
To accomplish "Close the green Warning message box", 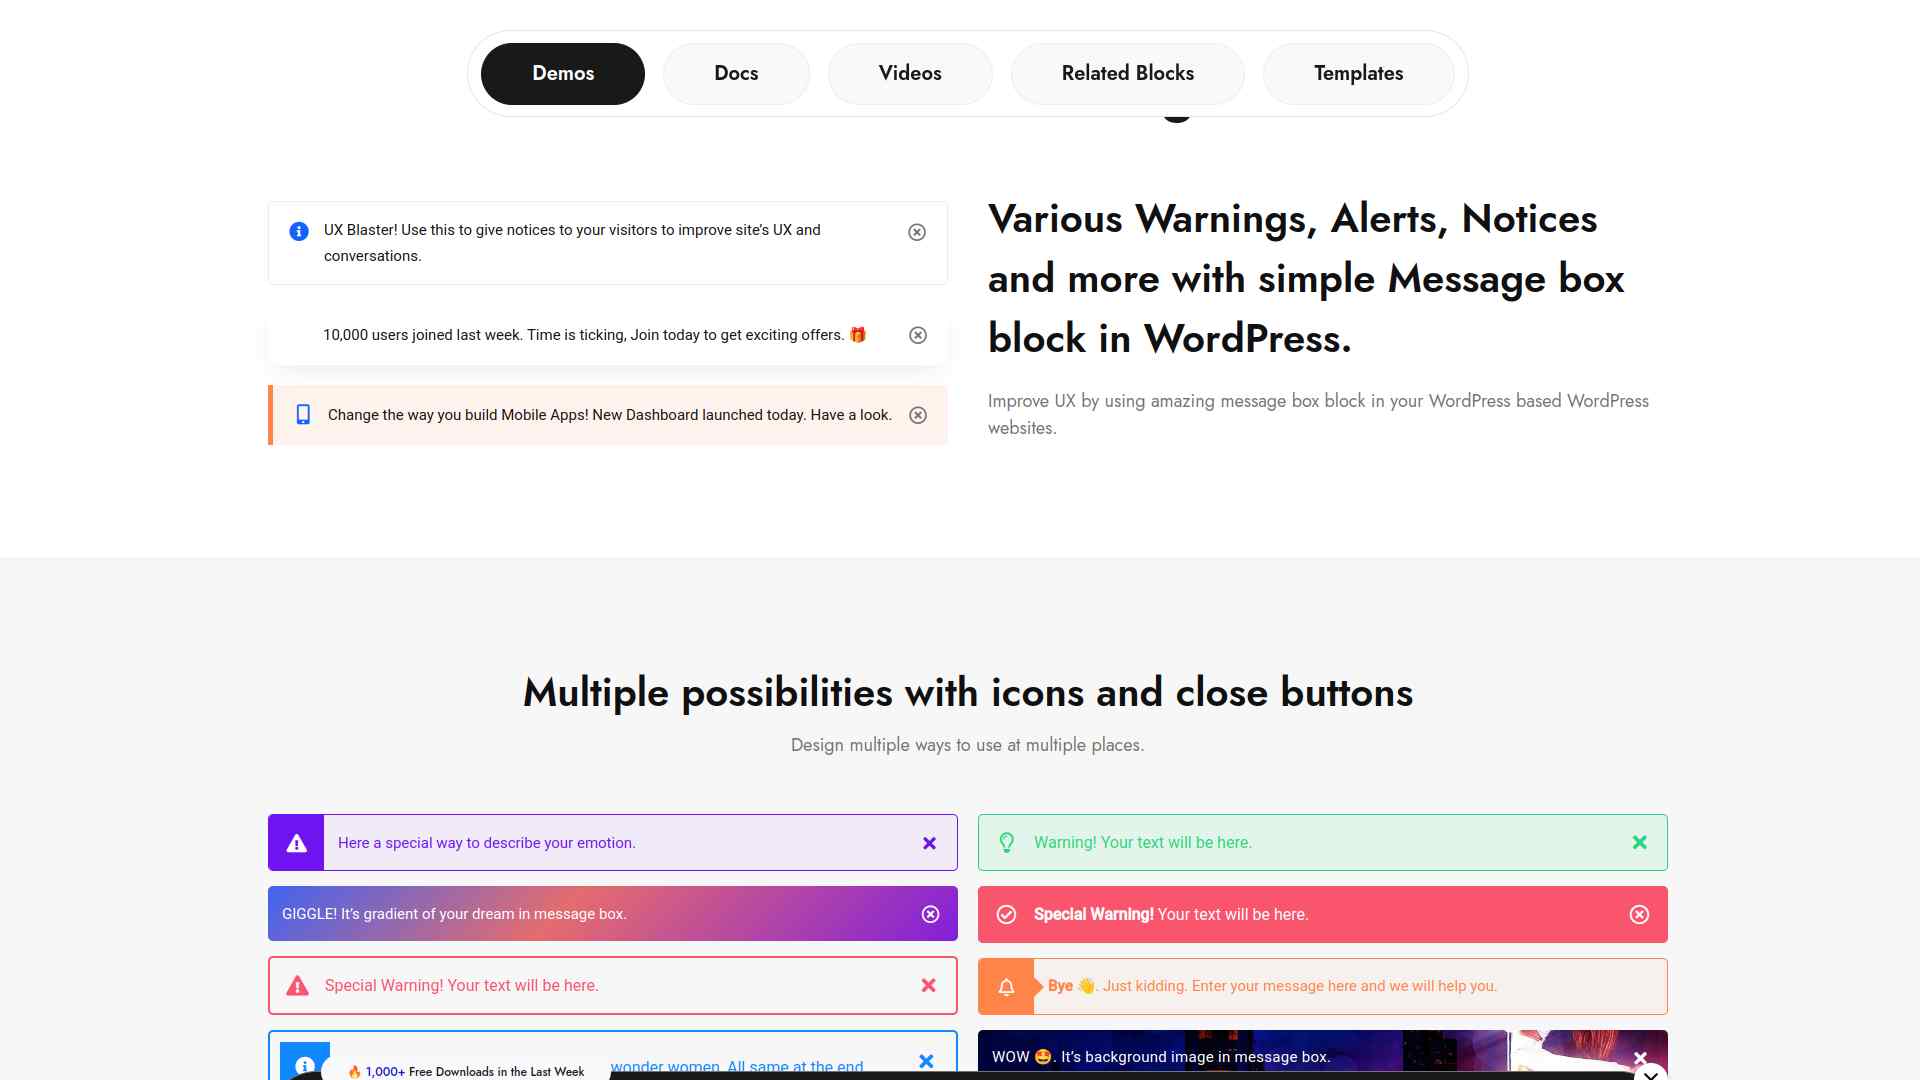I will [x=1639, y=842].
